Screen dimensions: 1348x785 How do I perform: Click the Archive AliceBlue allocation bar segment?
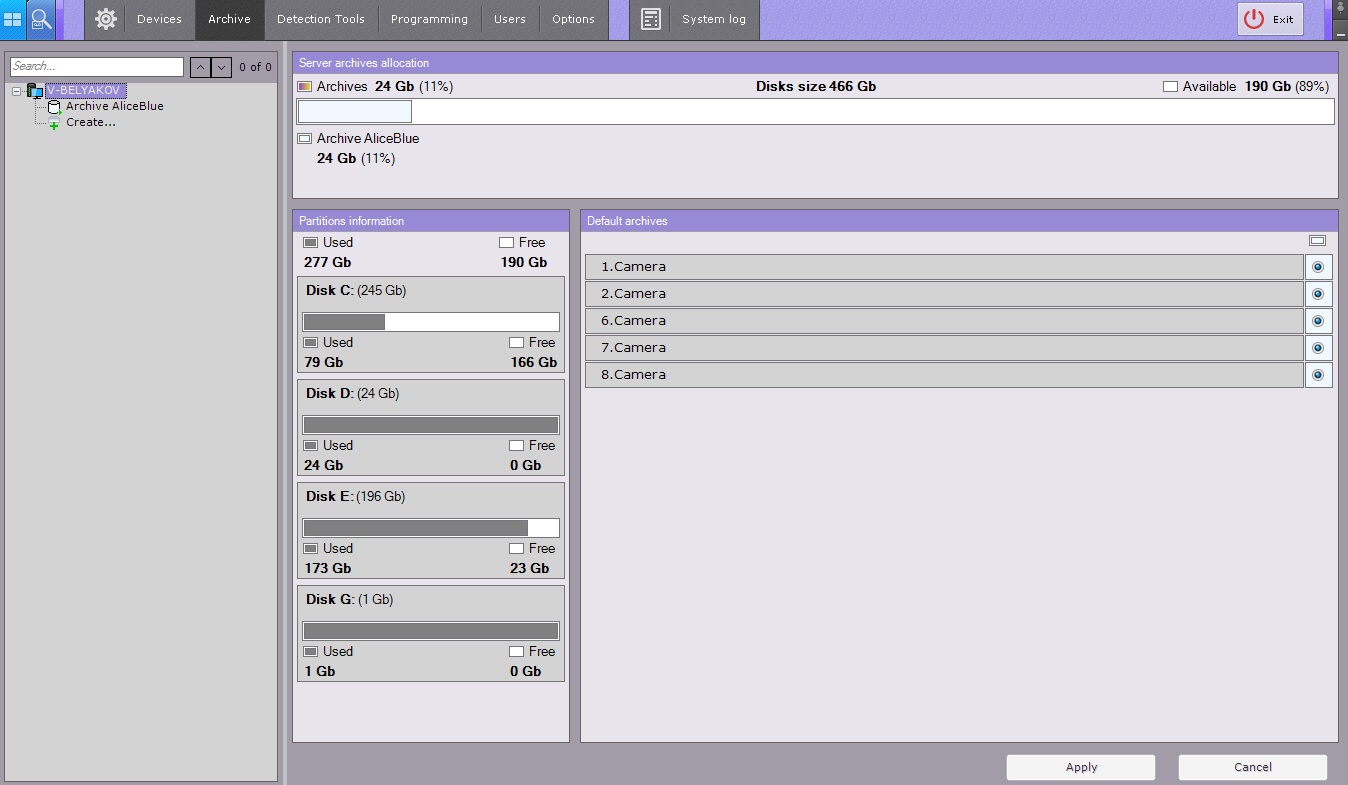[x=355, y=111]
